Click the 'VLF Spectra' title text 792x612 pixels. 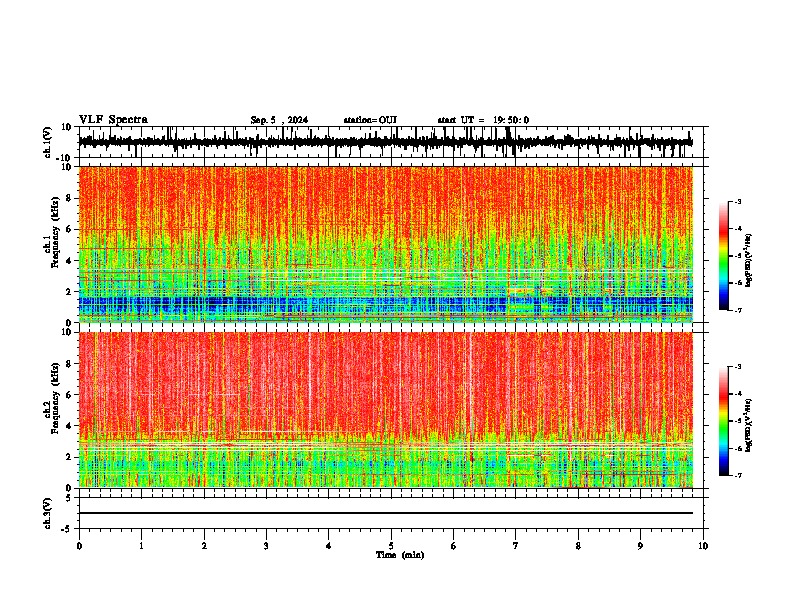click(113, 120)
